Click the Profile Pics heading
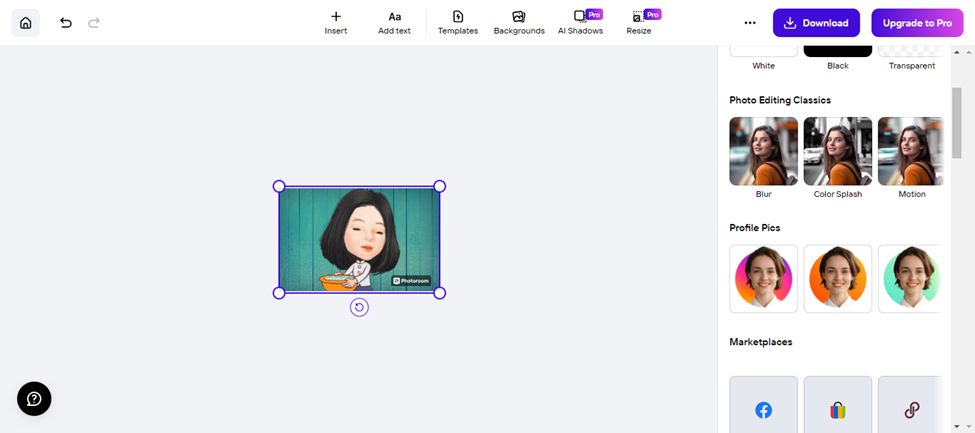Screen dimensions: 975x433 click(x=754, y=228)
